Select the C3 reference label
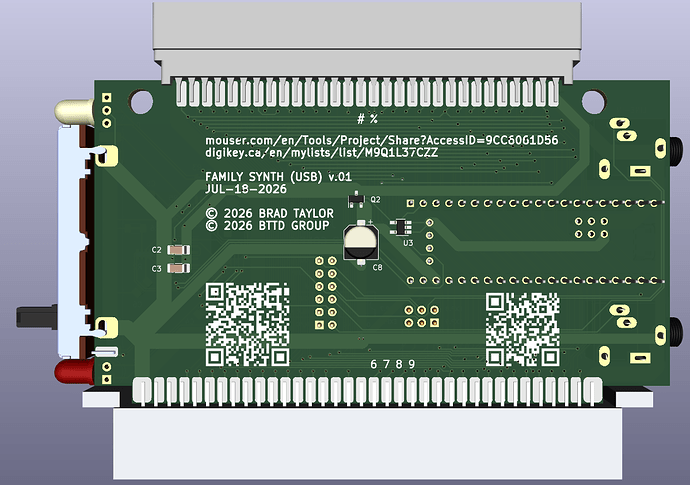This screenshot has height=485, width=690. tap(156, 268)
